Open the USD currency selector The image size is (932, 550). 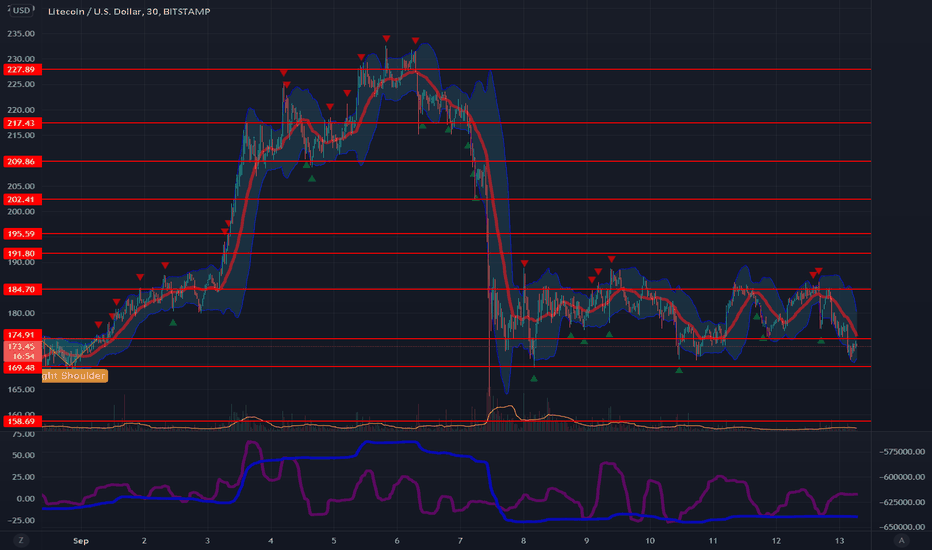coord(21,10)
